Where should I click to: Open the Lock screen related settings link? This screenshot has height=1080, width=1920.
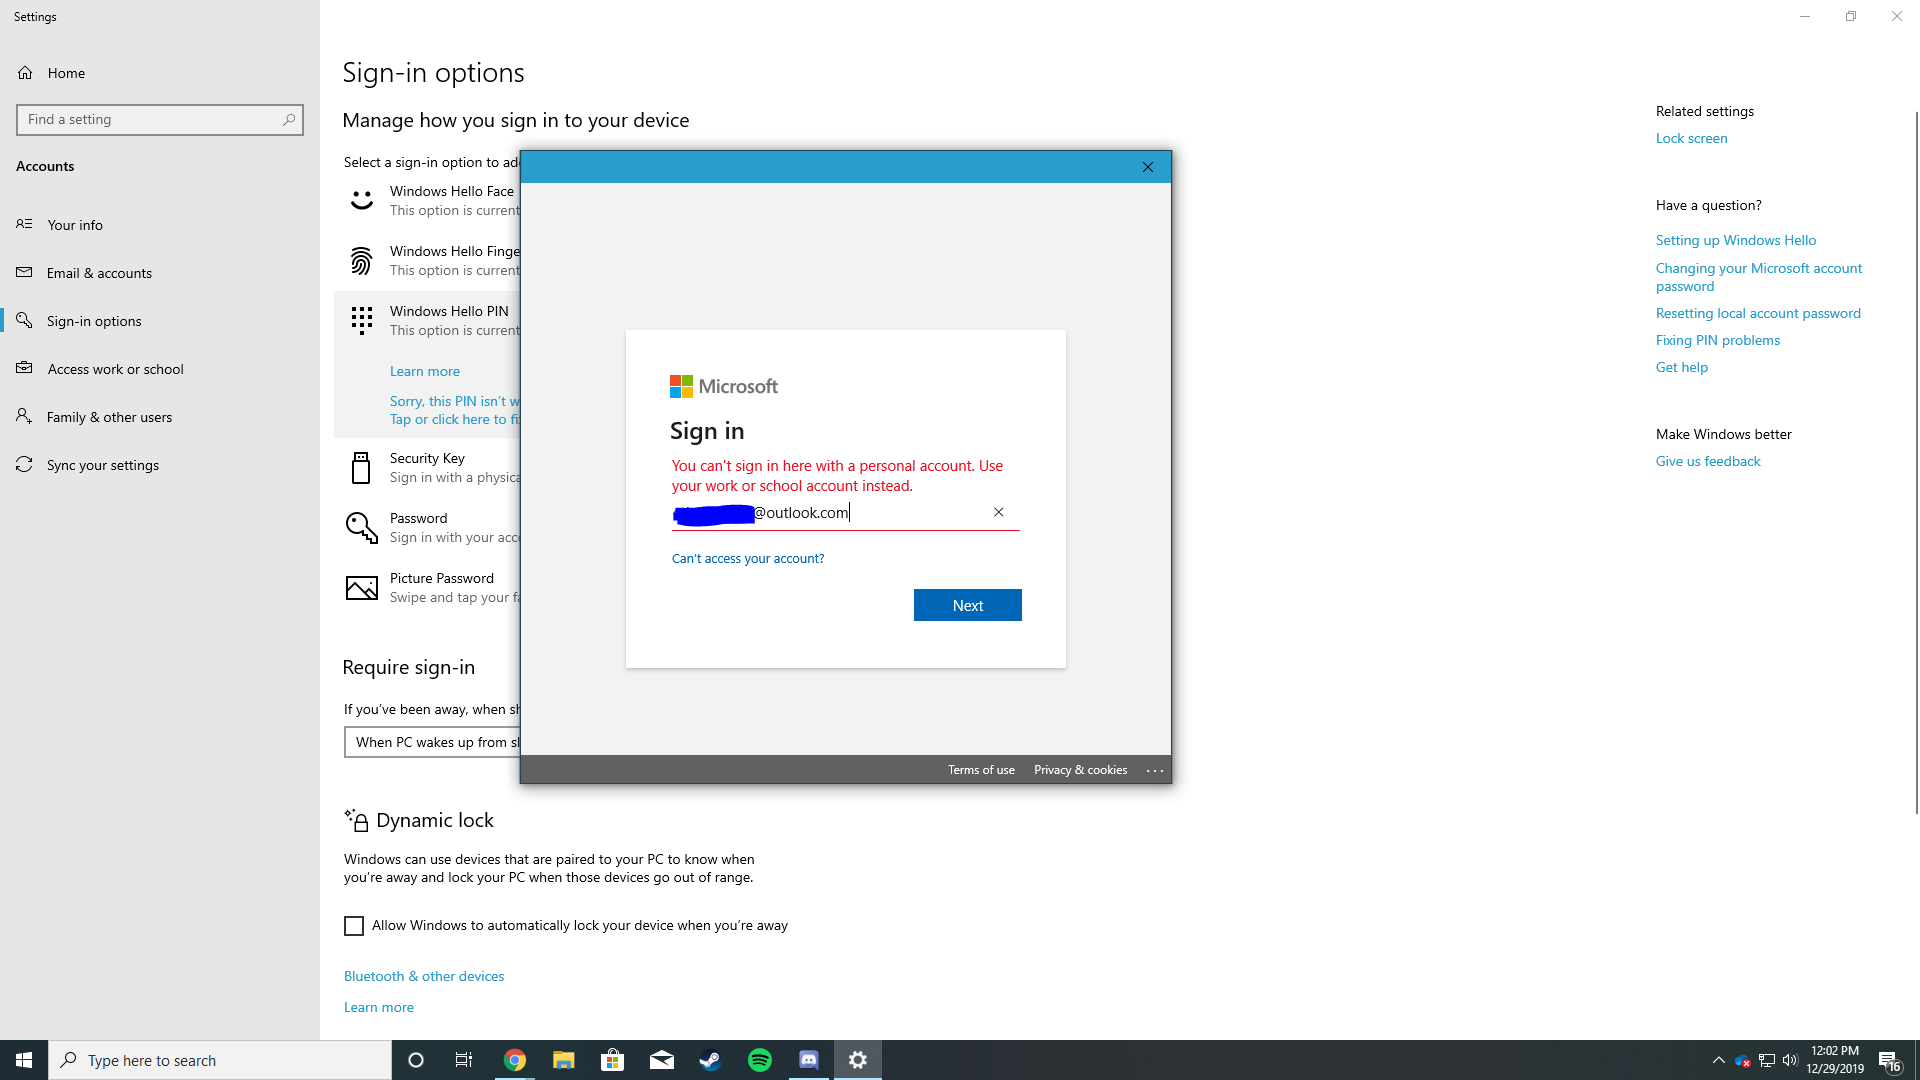1690,138
